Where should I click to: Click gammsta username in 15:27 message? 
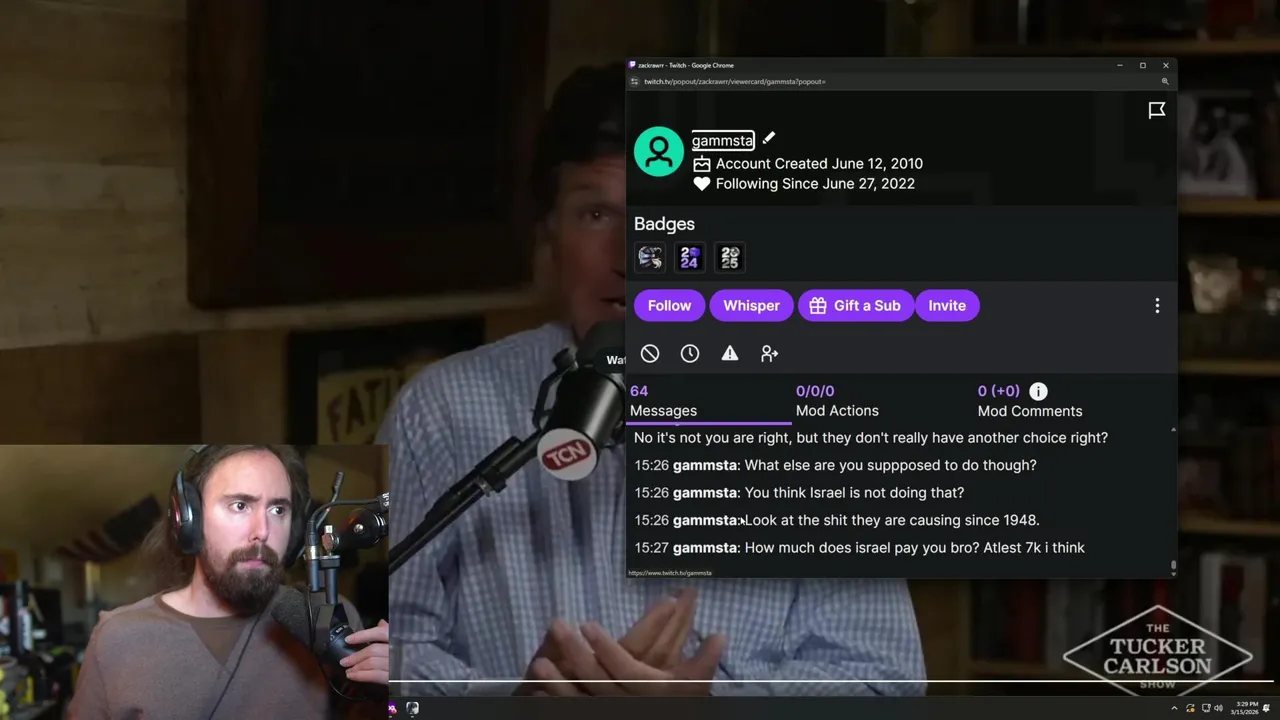(705, 548)
